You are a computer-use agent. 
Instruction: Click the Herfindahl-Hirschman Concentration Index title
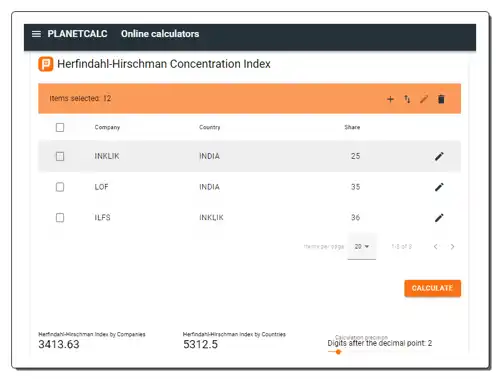[164, 64]
